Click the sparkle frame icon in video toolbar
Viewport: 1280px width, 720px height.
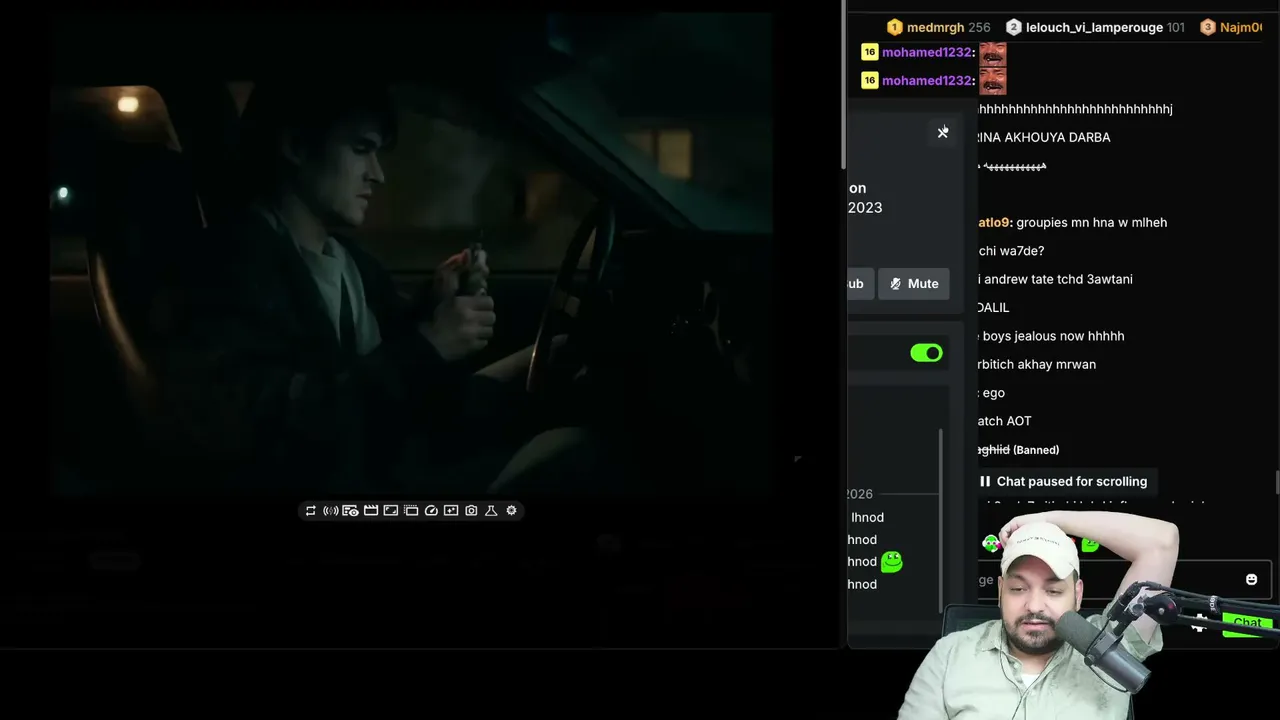pyautogui.click(x=451, y=511)
